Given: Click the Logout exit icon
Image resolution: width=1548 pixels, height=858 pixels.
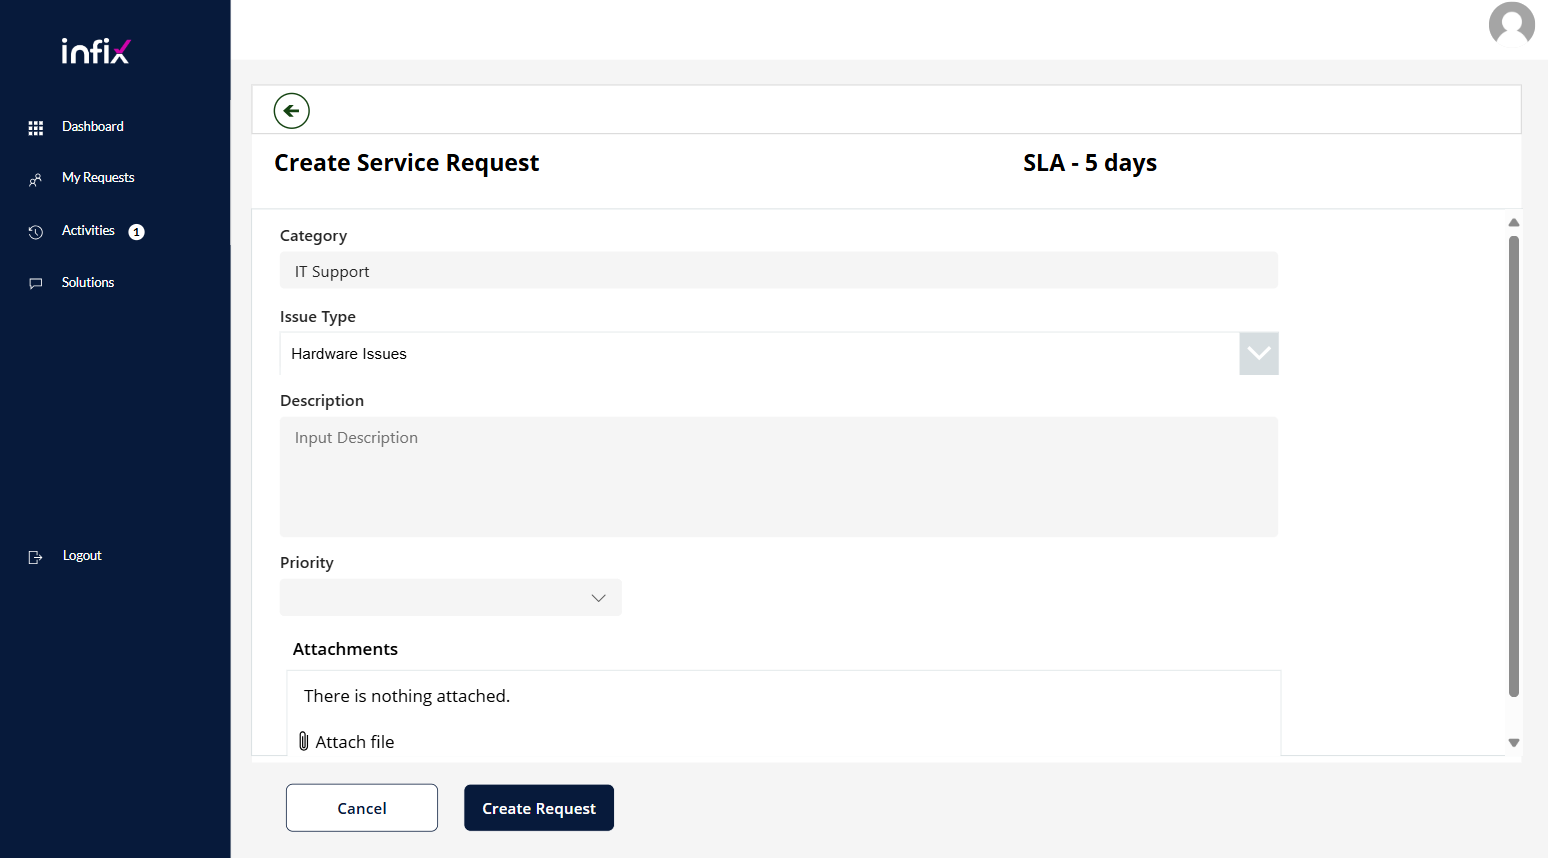Looking at the screenshot, I should point(36,557).
